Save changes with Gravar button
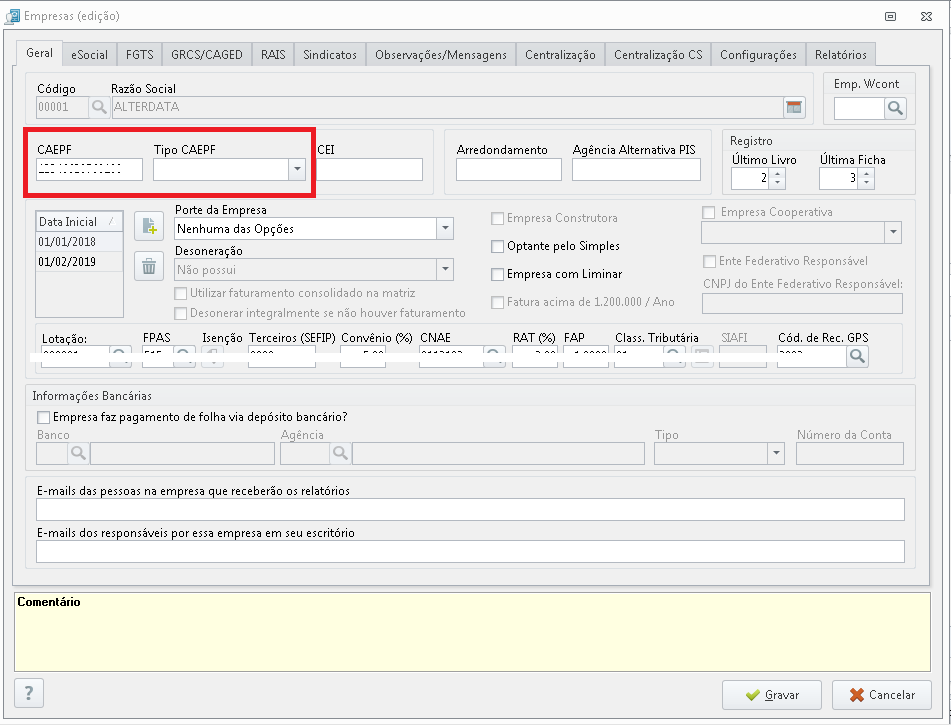The width and height of the screenshot is (951, 726). click(x=771, y=695)
